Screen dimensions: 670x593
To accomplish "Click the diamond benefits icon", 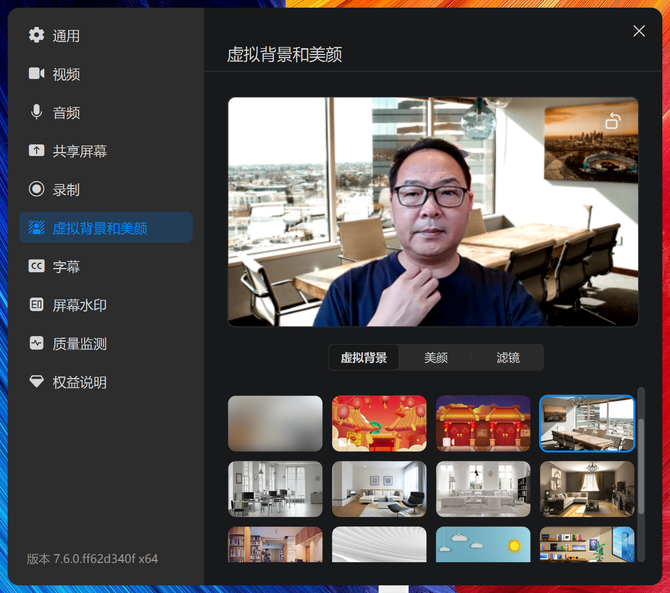I will [x=36, y=381].
